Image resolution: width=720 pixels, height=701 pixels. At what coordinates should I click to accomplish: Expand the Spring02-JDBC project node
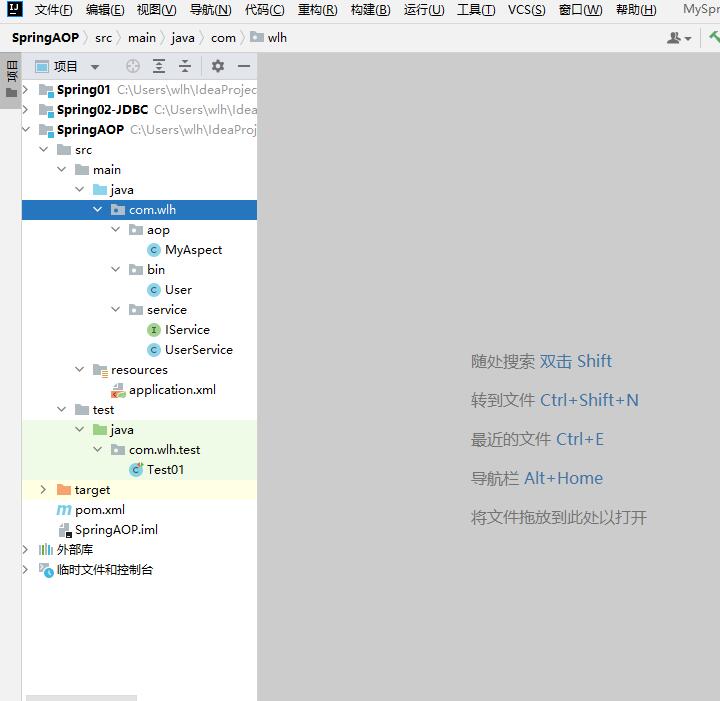(x=26, y=110)
